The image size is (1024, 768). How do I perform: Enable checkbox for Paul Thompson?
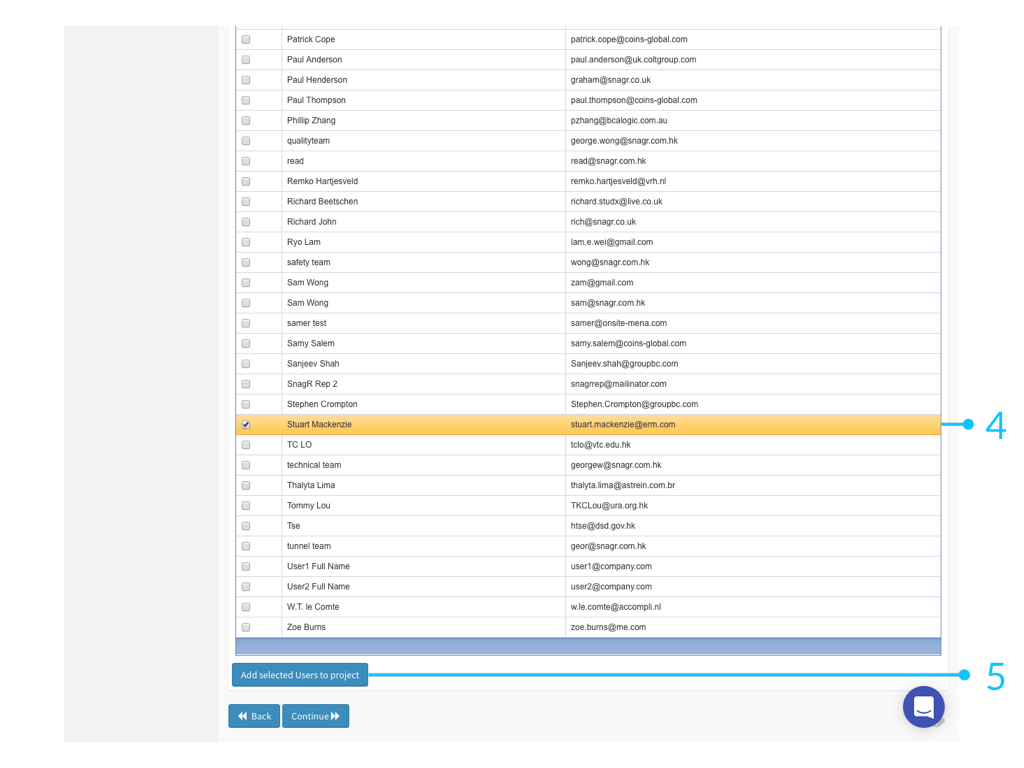point(246,100)
